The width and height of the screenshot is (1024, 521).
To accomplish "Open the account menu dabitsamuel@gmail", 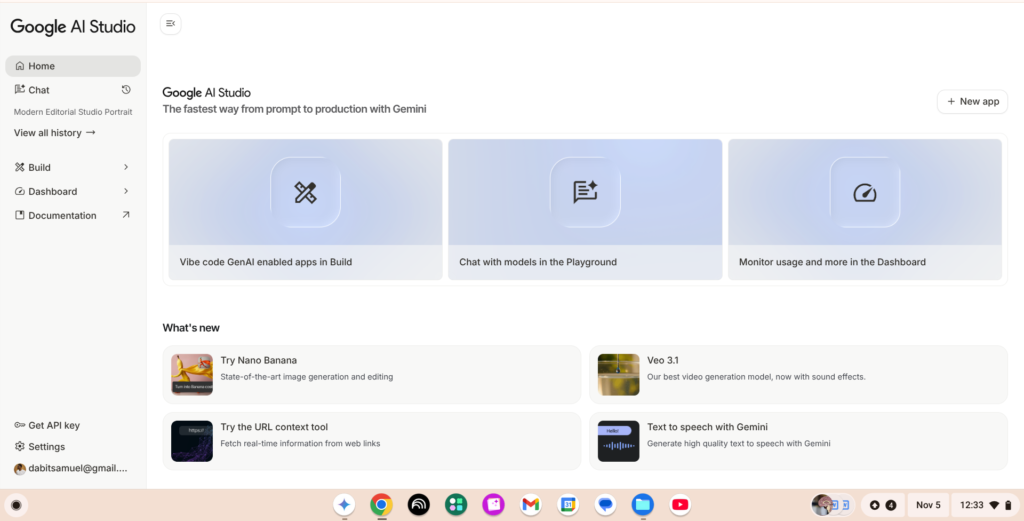I will (x=72, y=469).
